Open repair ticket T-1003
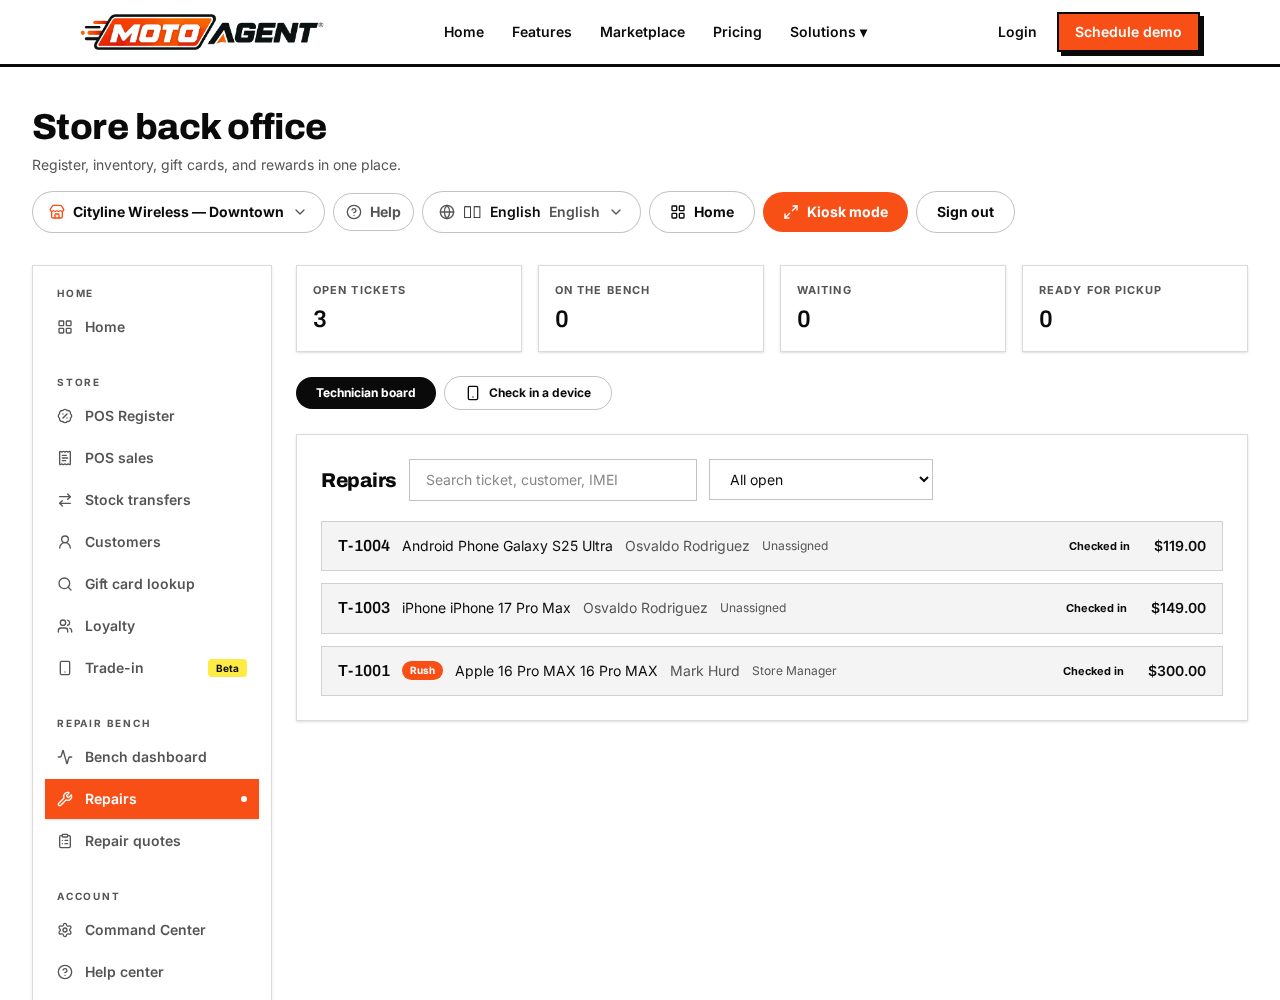The width and height of the screenshot is (1280, 1000). pyautogui.click(x=772, y=608)
